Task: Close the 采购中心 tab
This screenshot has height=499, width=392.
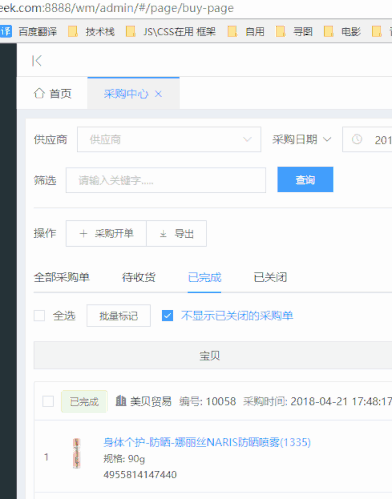Action: (x=158, y=94)
